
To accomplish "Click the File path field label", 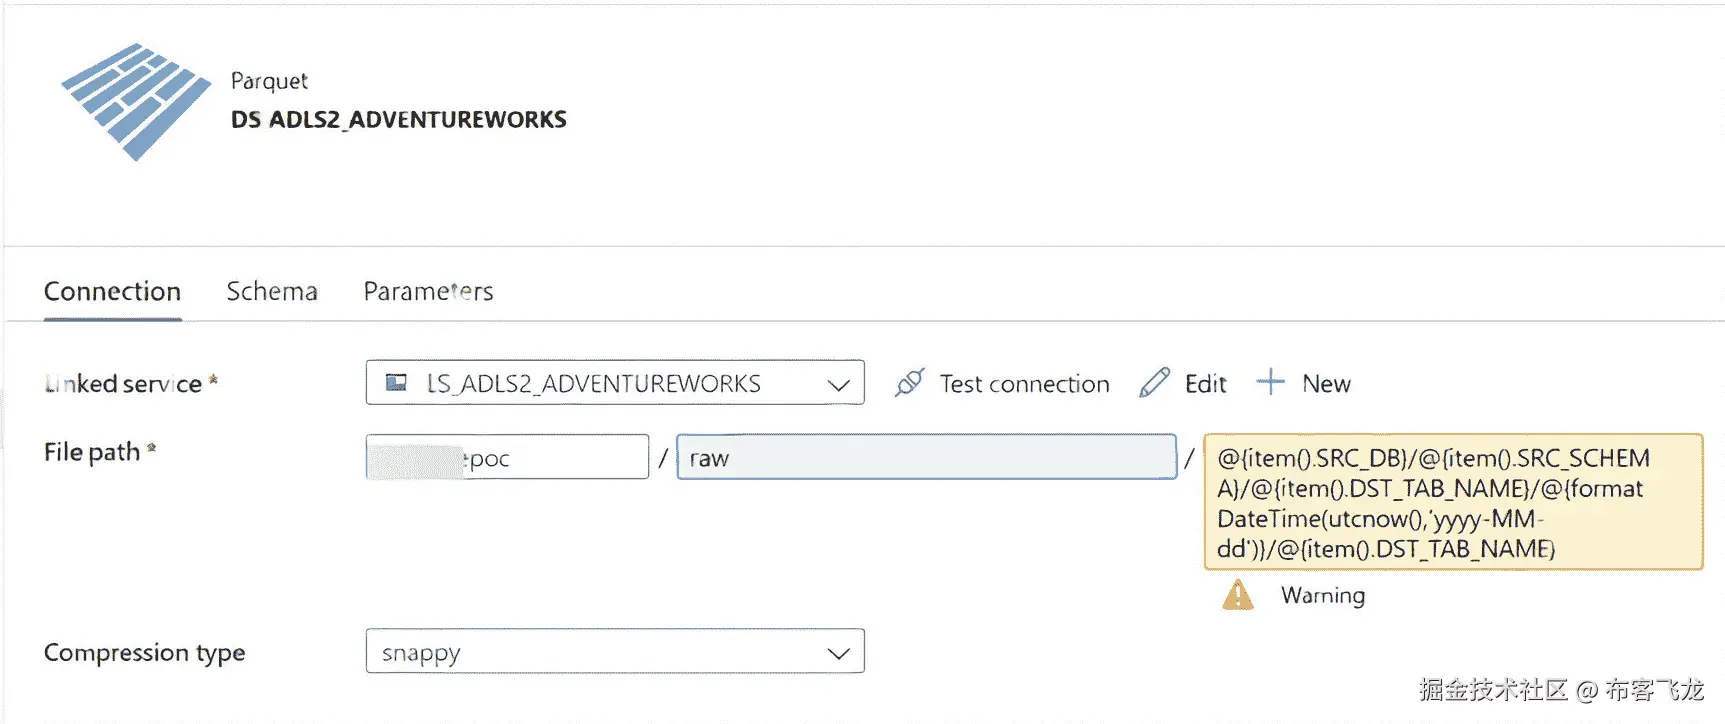I will tap(100, 452).
